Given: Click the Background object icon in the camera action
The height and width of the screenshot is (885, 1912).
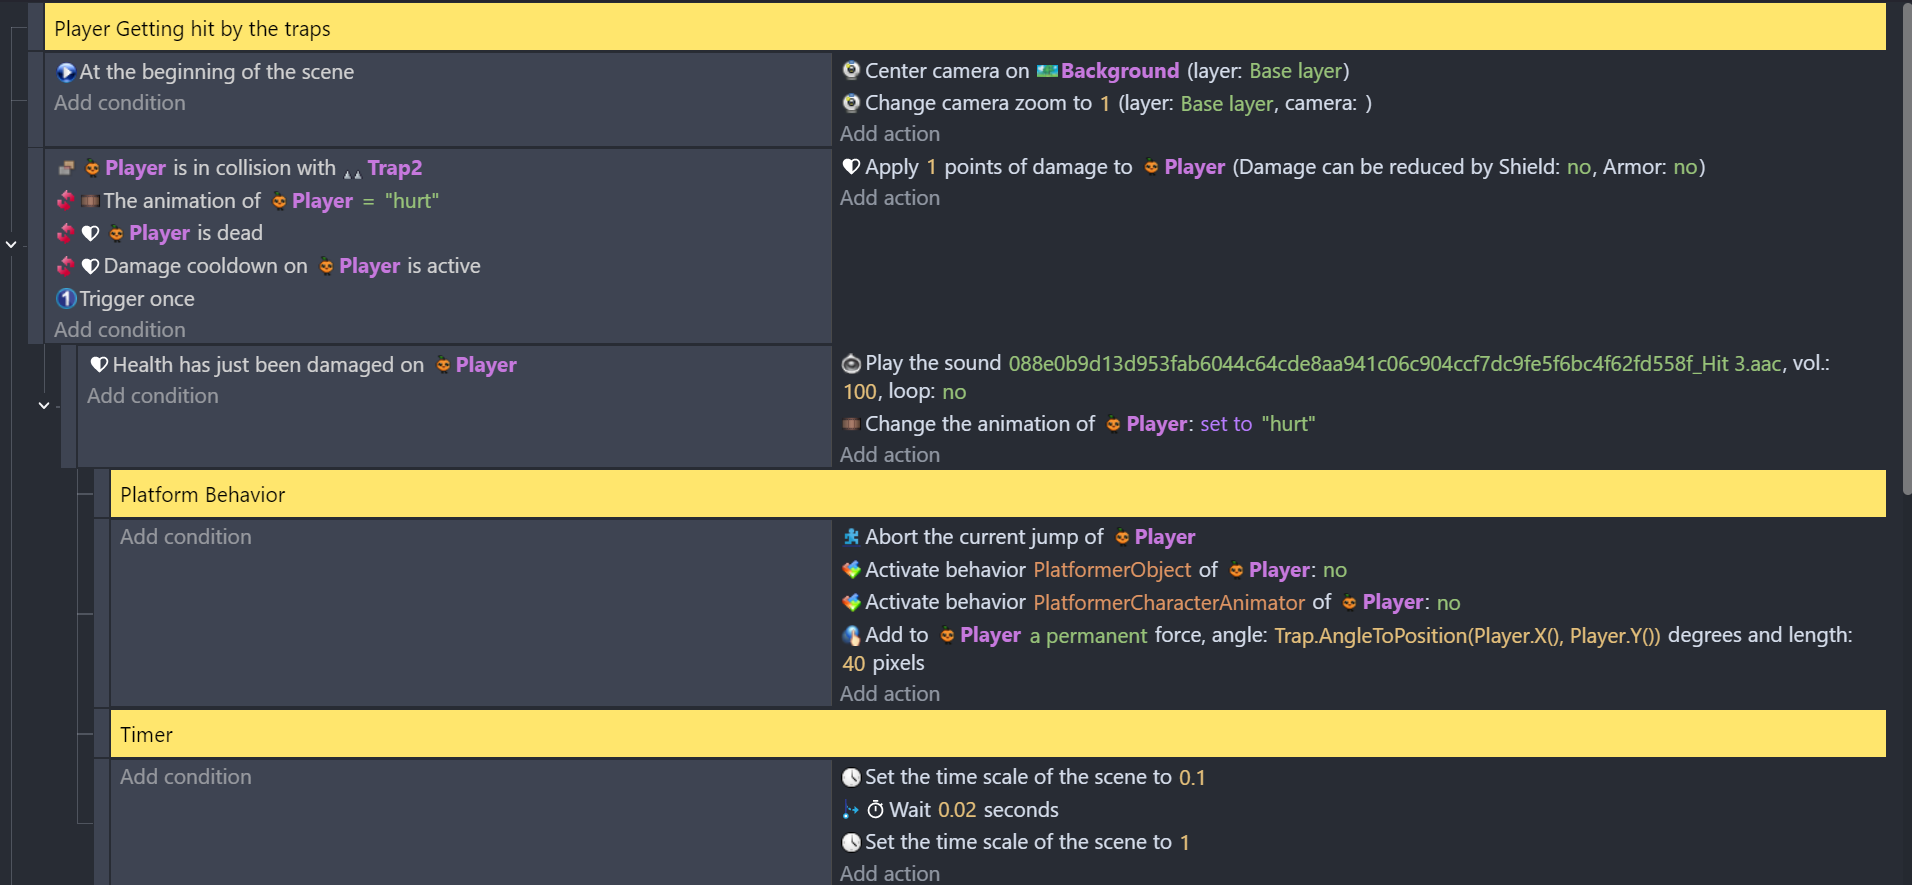Looking at the screenshot, I should point(1047,71).
